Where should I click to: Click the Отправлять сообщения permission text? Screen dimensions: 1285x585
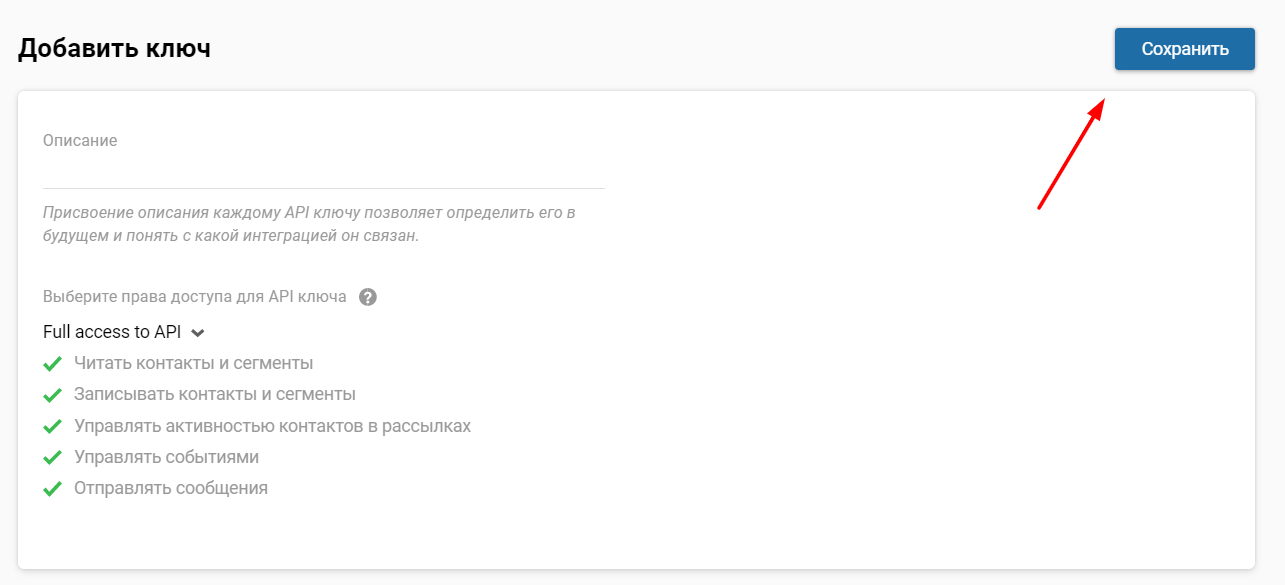(x=170, y=489)
